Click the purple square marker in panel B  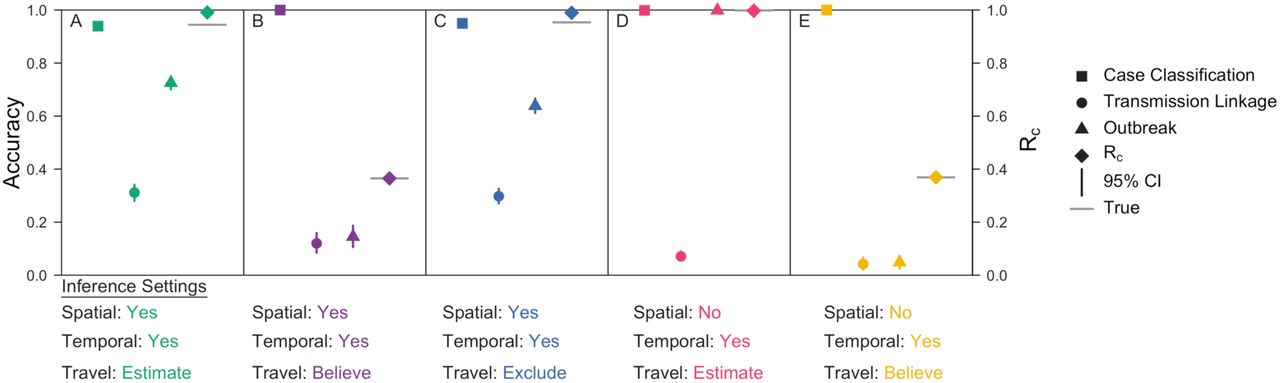tap(280, 10)
